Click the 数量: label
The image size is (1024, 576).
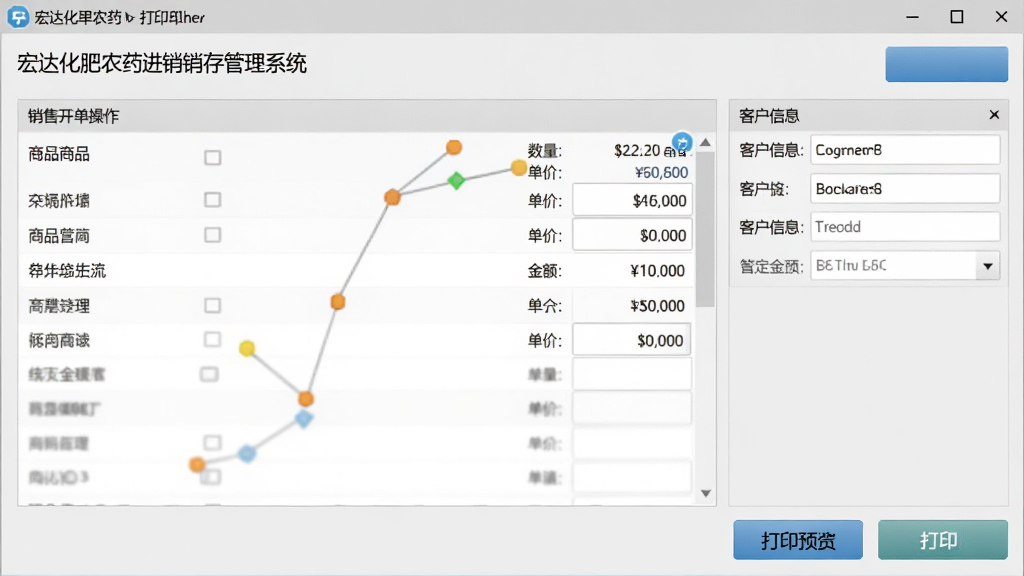point(545,151)
